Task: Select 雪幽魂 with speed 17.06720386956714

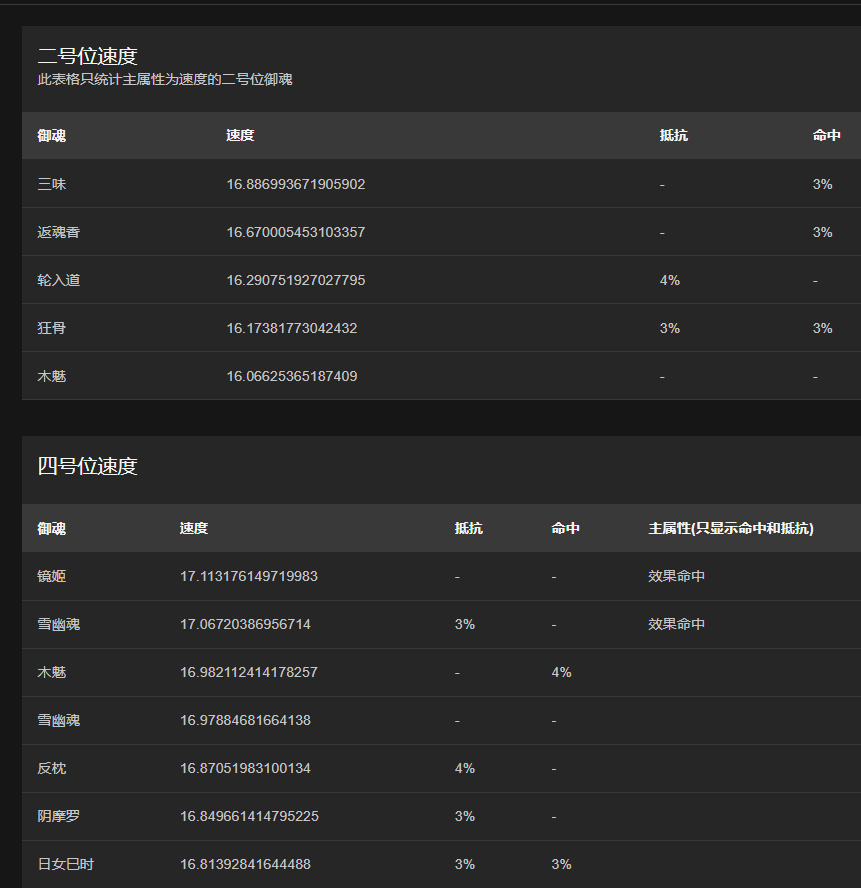Action: pyautogui.click(x=58, y=624)
